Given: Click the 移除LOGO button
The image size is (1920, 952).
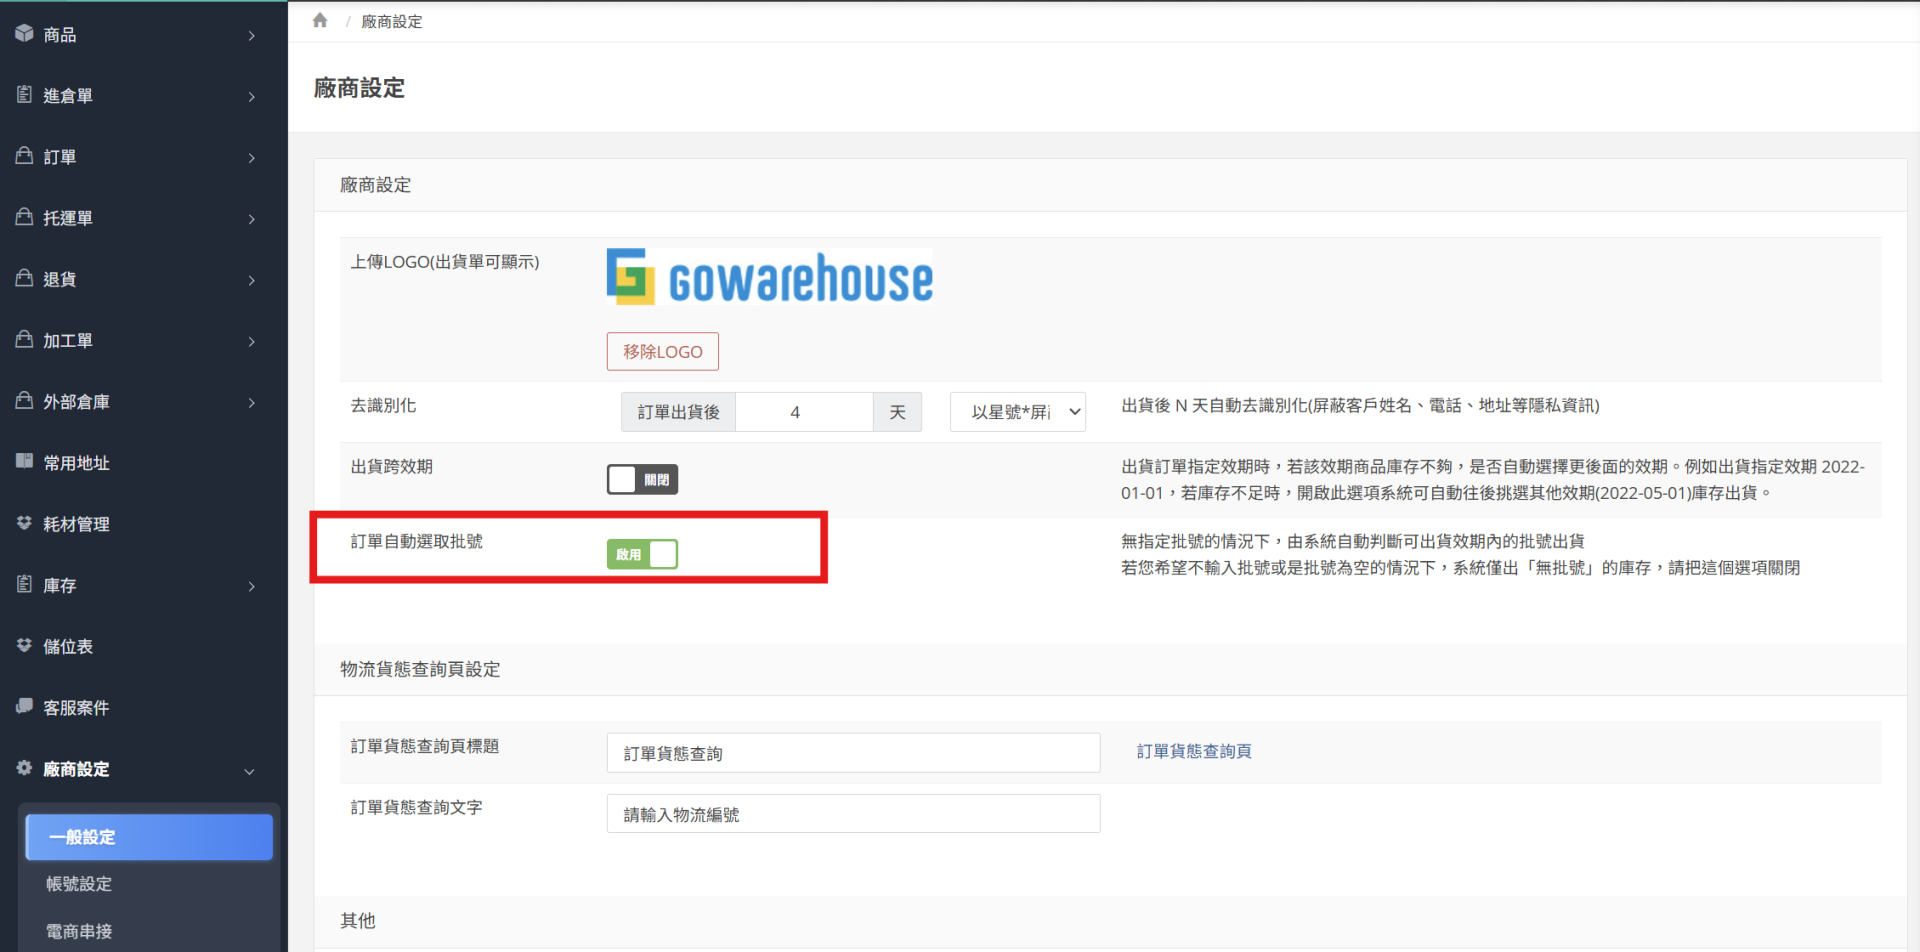Looking at the screenshot, I should (662, 352).
